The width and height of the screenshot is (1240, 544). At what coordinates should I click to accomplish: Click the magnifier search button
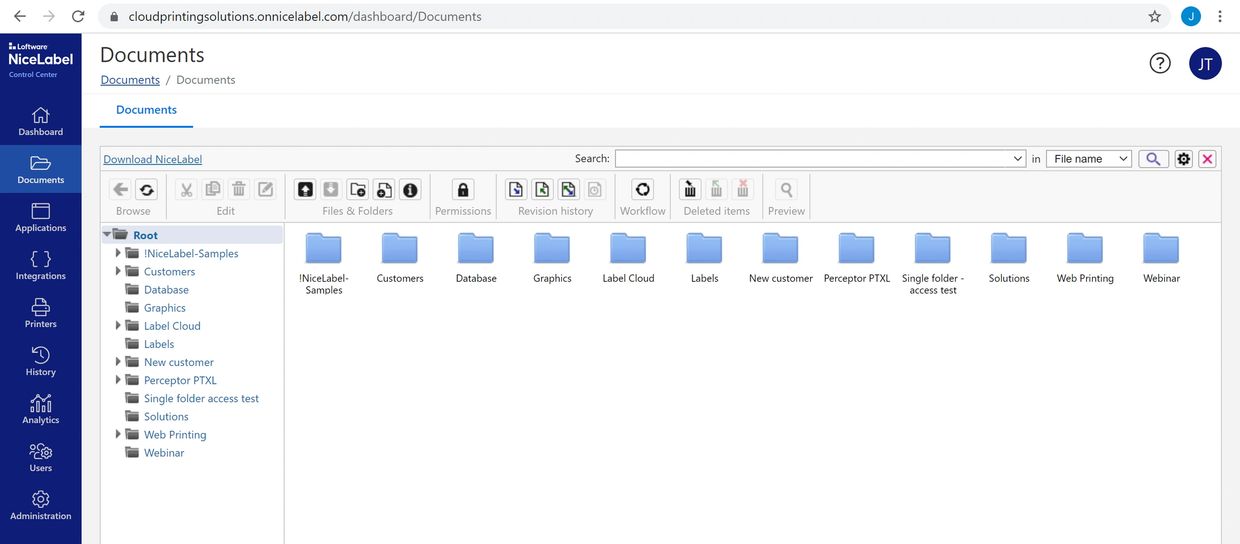pyautogui.click(x=1153, y=159)
